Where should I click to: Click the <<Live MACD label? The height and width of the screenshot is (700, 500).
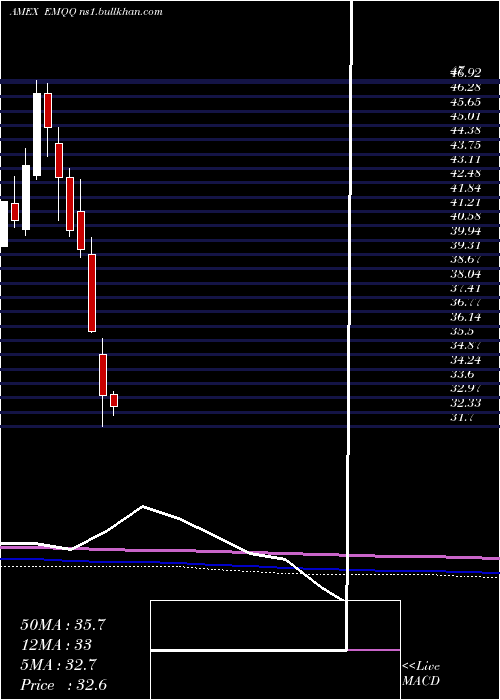pyautogui.click(x=421, y=674)
